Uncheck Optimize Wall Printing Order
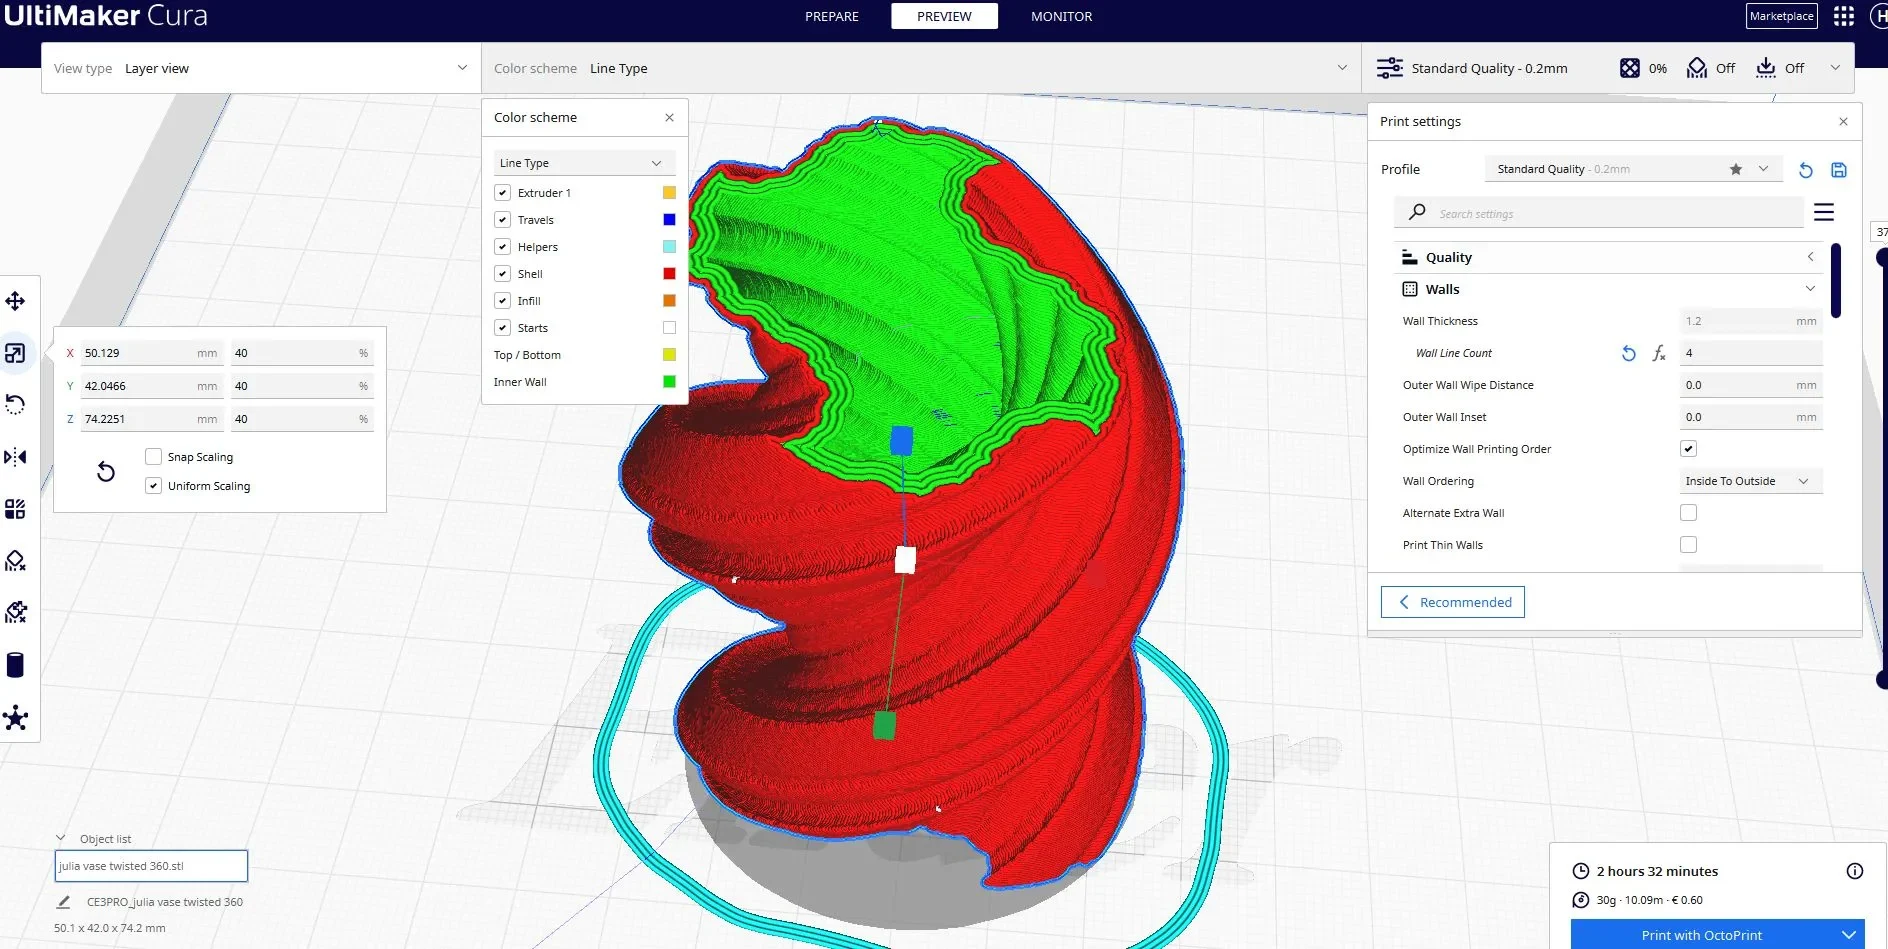Viewport: 1888px width, 949px height. point(1689,449)
